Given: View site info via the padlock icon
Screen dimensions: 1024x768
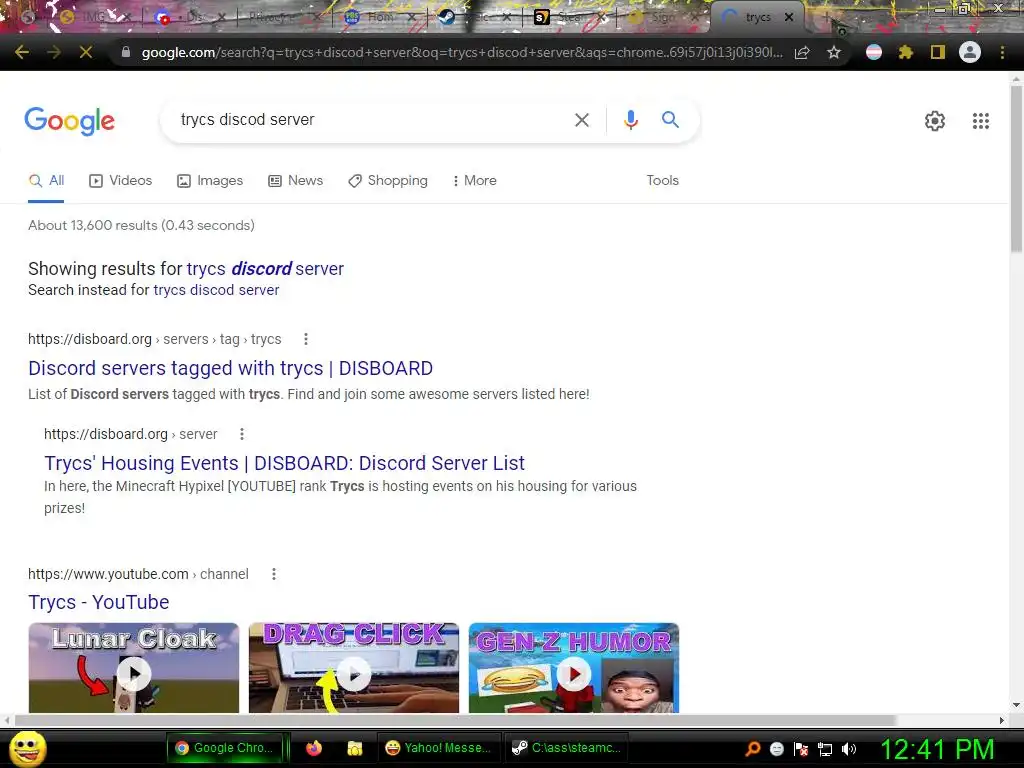Looking at the screenshot, I should [x=125, y=52].
